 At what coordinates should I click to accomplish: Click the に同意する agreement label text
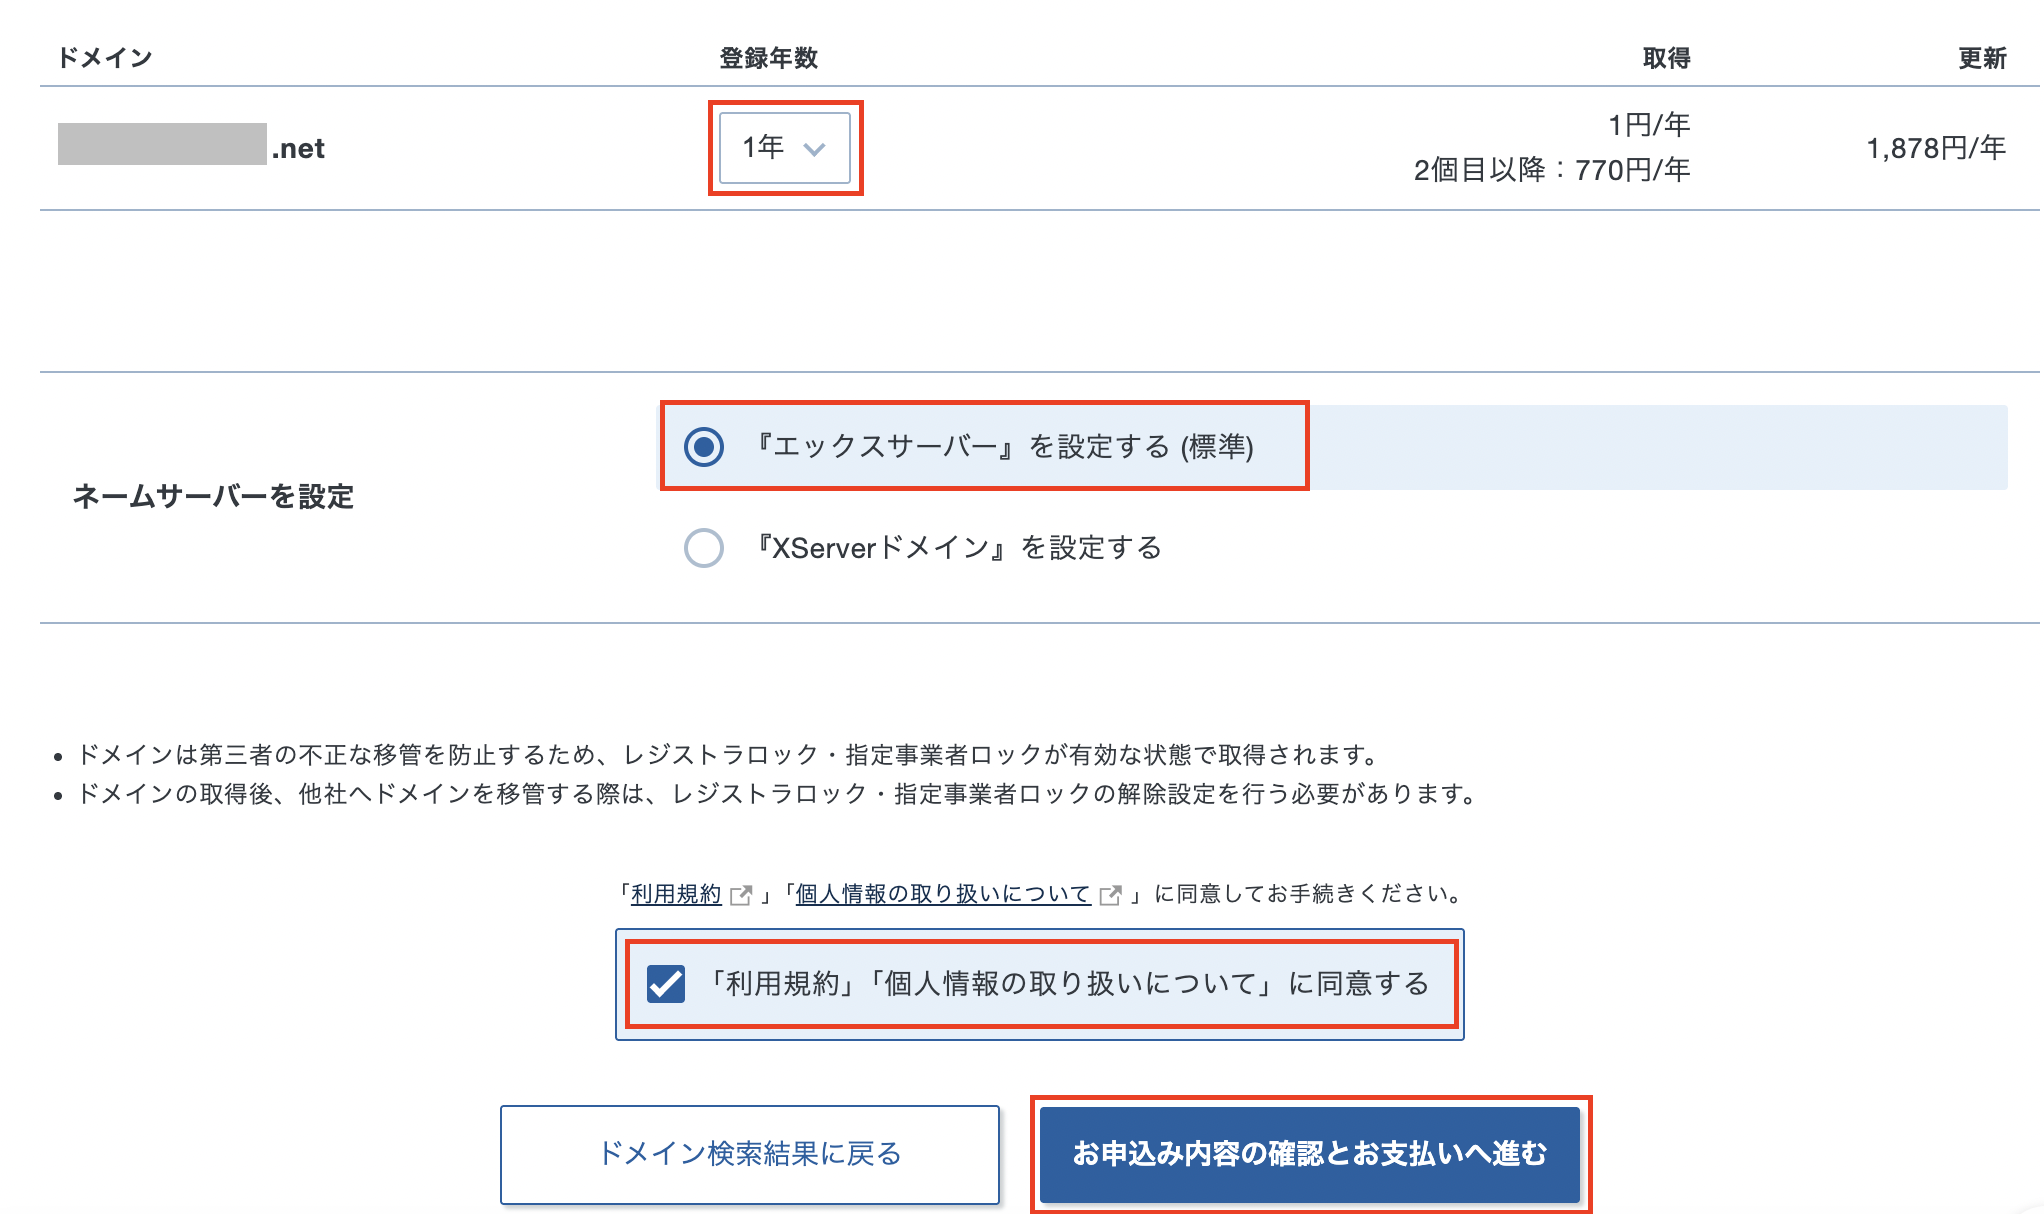(x=1068, y=984)
